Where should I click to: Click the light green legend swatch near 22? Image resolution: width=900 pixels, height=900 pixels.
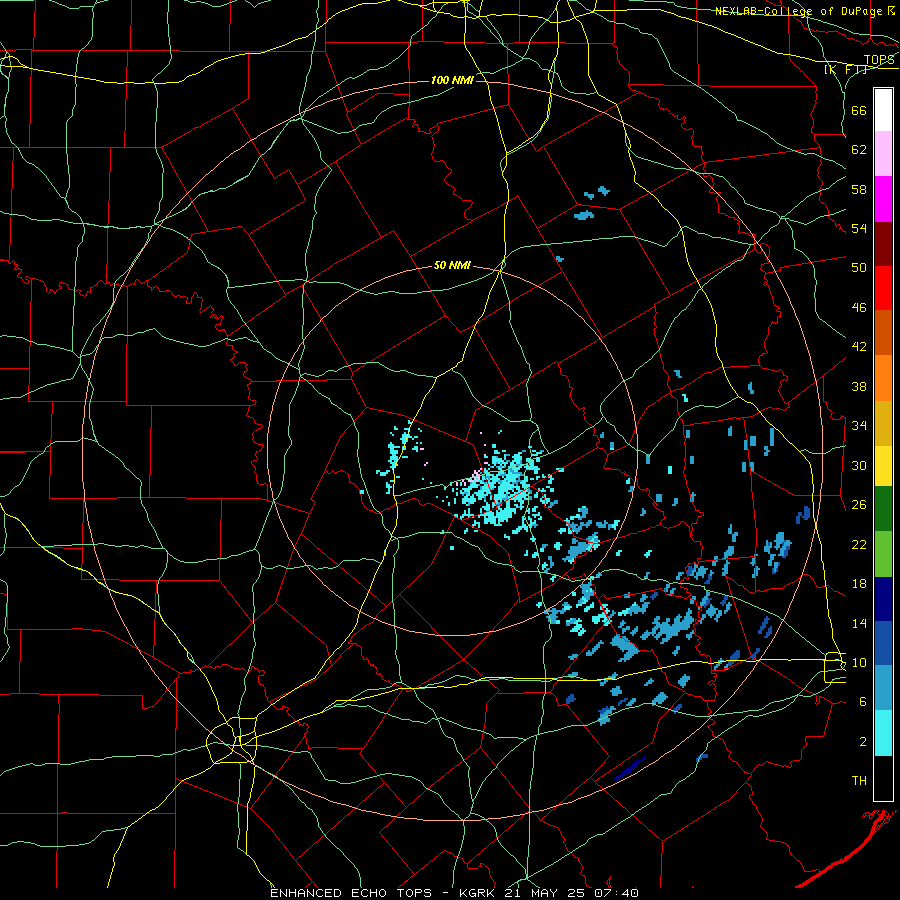tap(883, 554)
